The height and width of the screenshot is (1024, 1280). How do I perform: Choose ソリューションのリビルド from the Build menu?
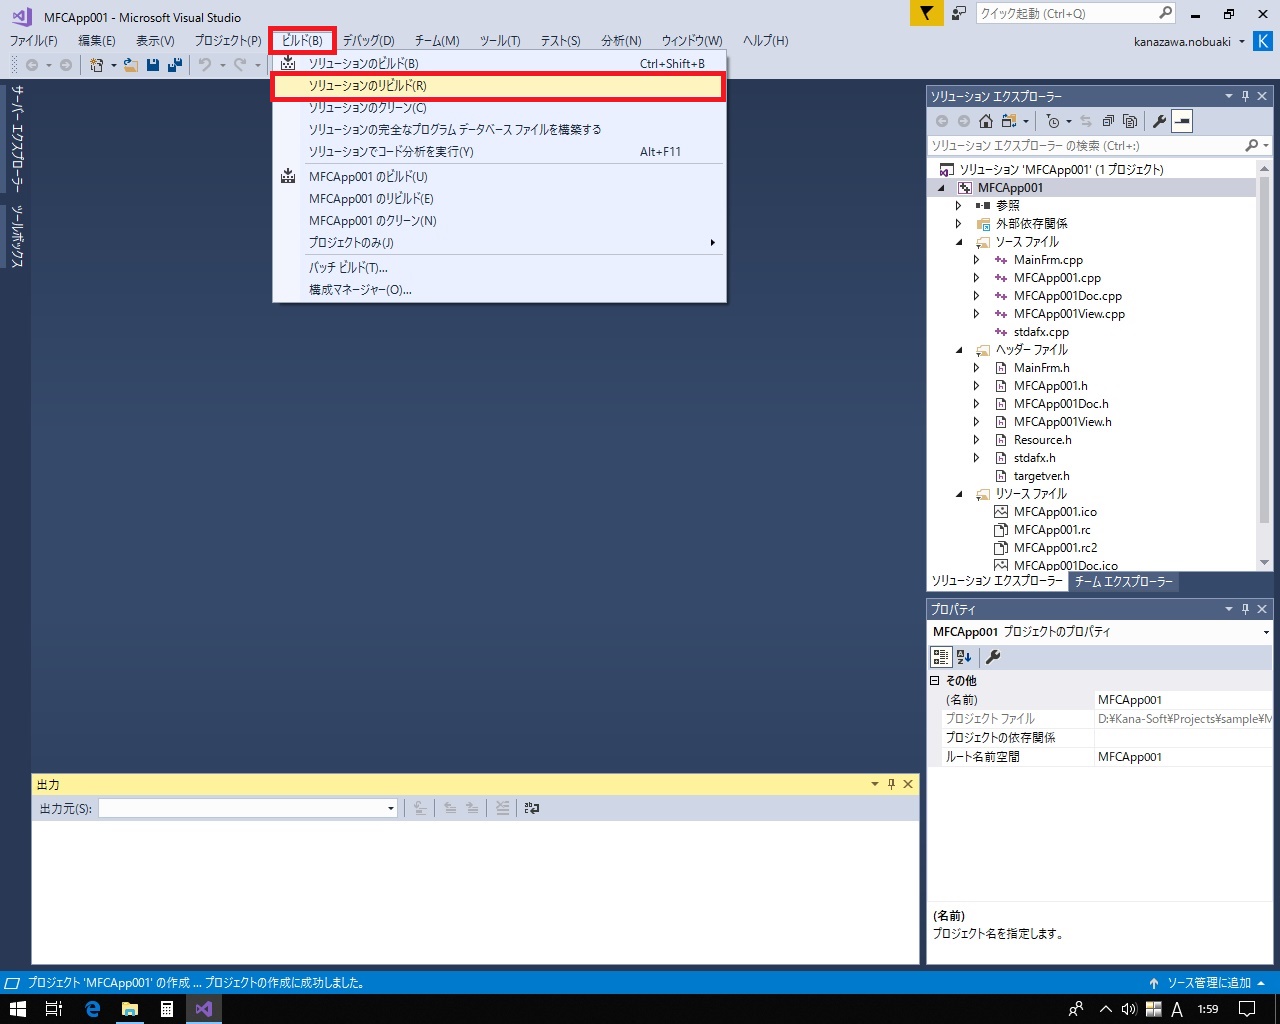pyautogui.click(x=498, y=85)
